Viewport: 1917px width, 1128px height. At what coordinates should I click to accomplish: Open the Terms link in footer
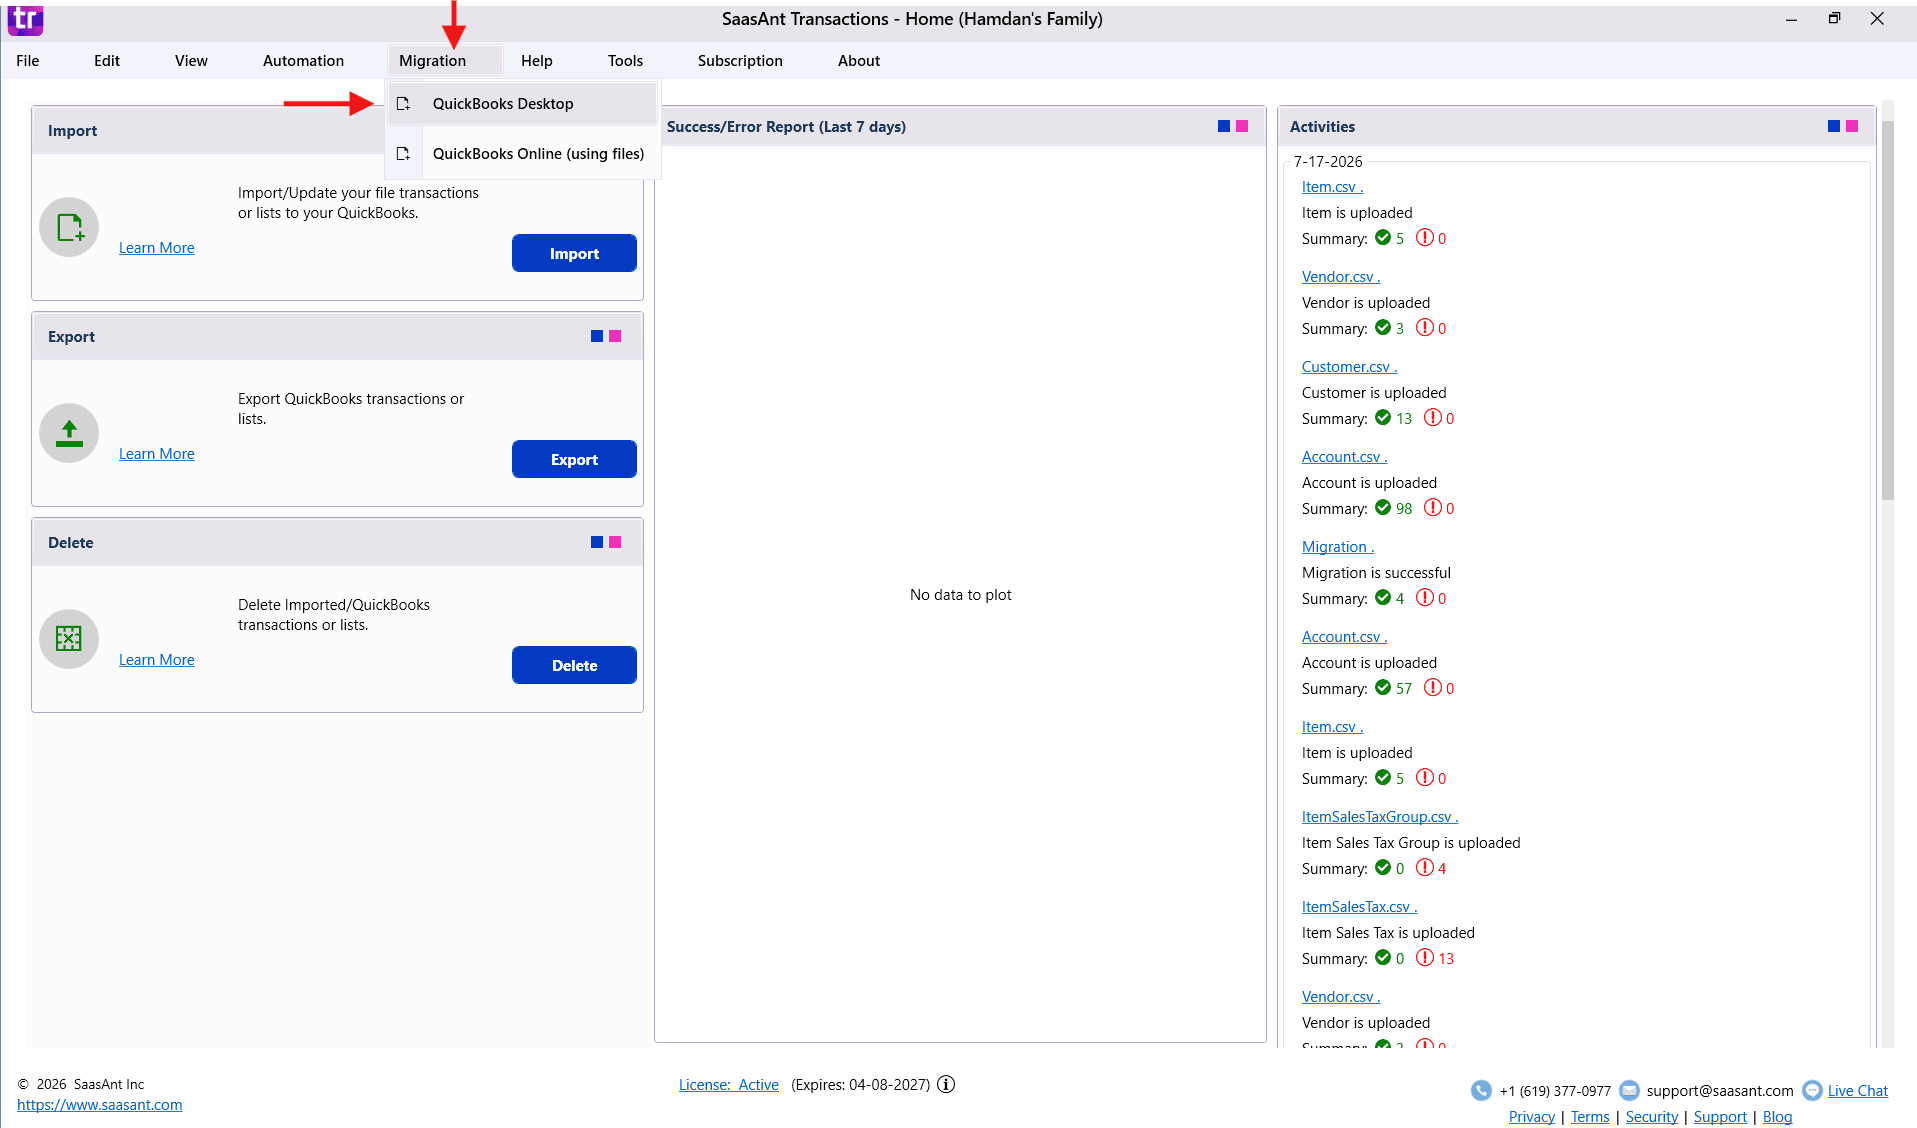pyautogui.click(x=1590, y=1117)
